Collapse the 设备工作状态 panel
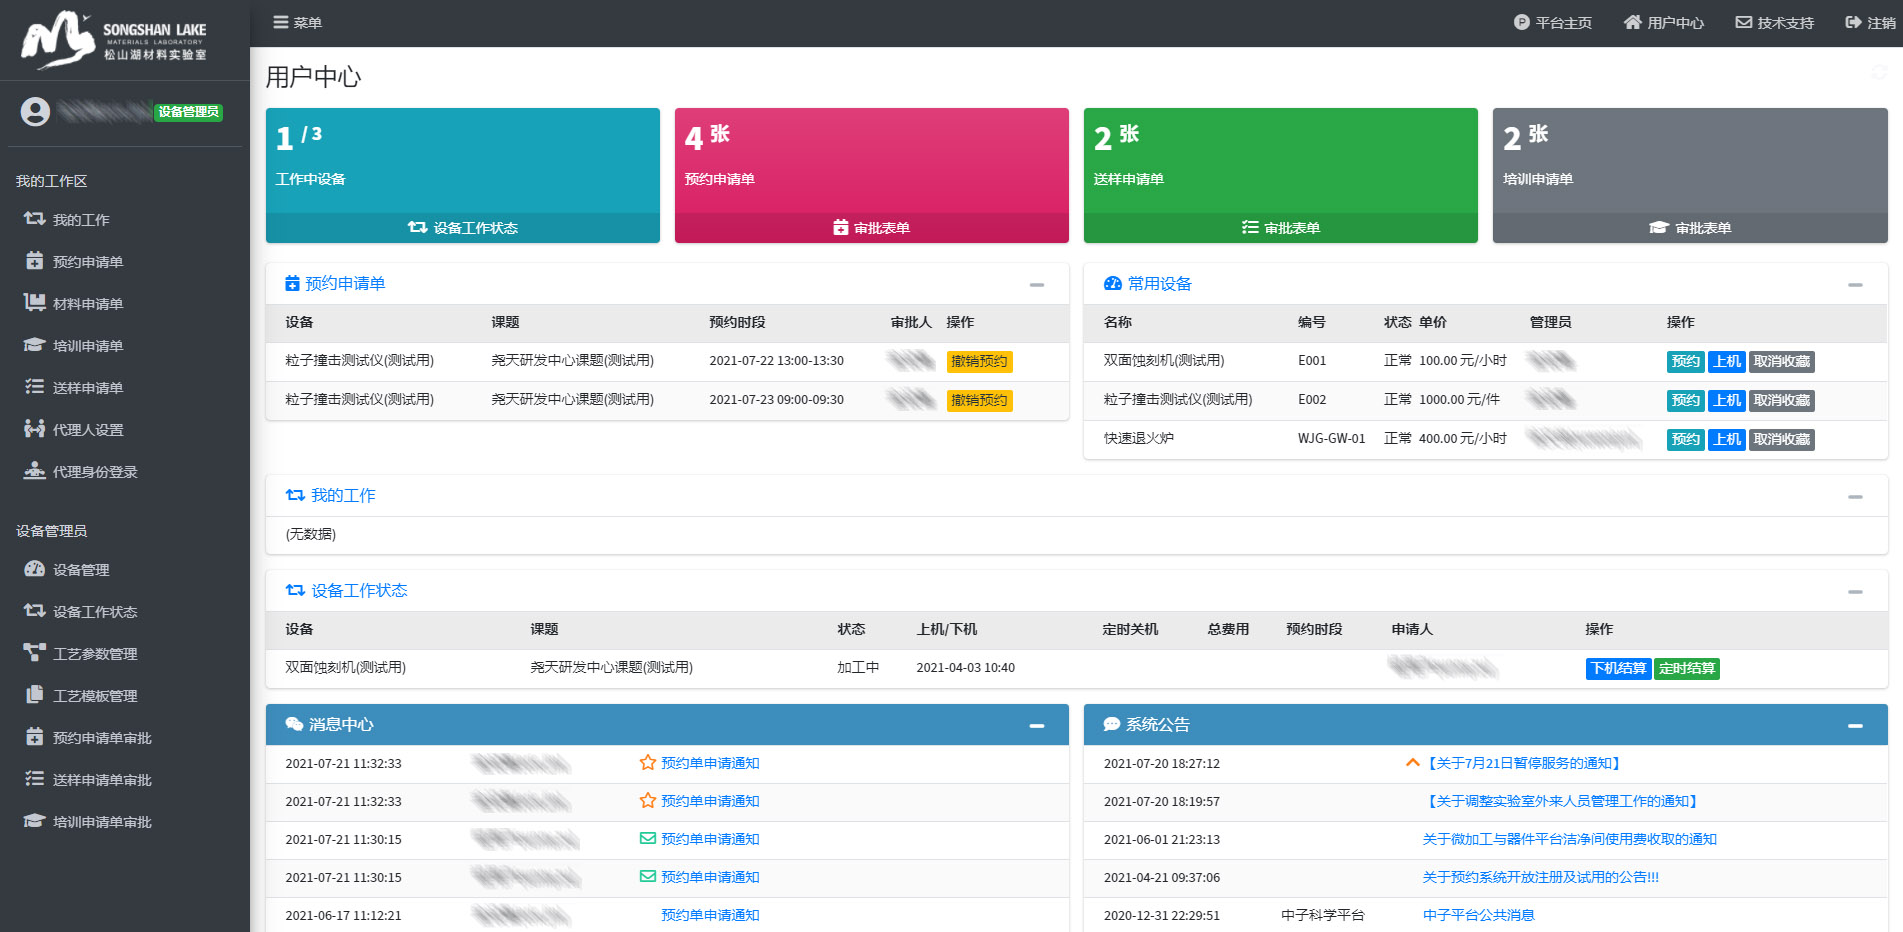The height and width of the screenshot is (932, 1903). [x=1855, y=592]
